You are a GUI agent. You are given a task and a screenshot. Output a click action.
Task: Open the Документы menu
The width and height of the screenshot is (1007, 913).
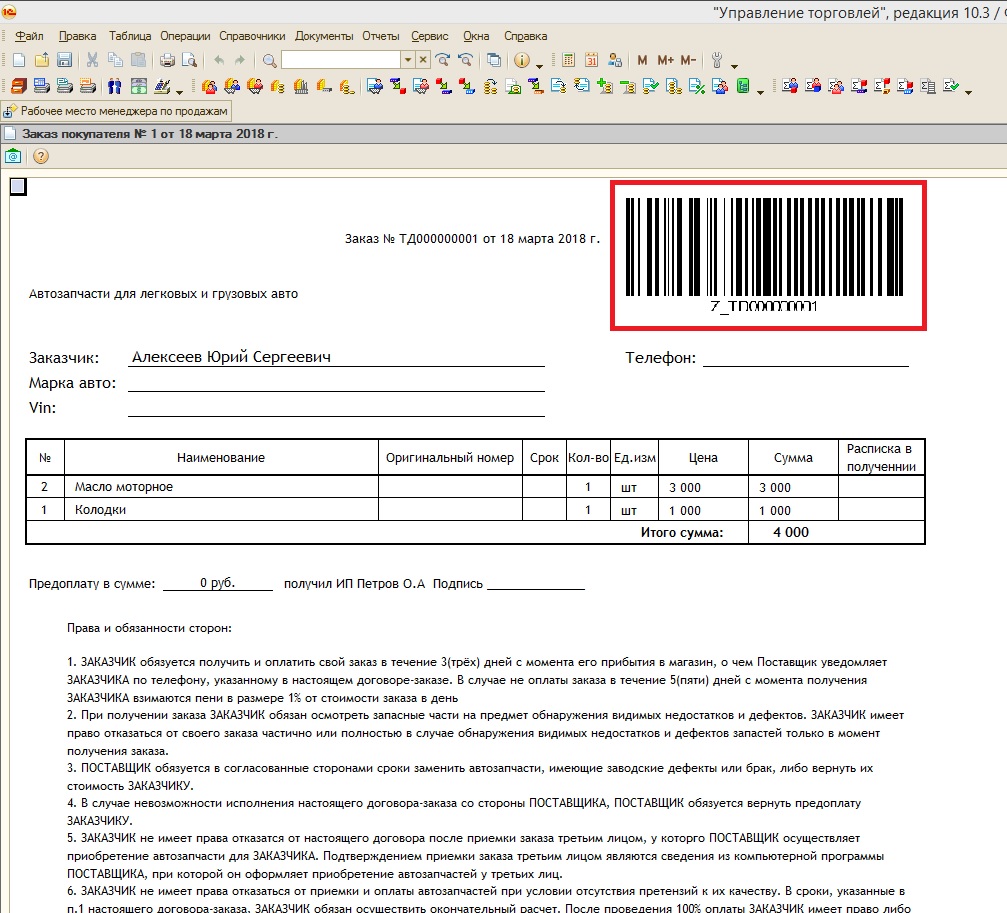point(323,36)
